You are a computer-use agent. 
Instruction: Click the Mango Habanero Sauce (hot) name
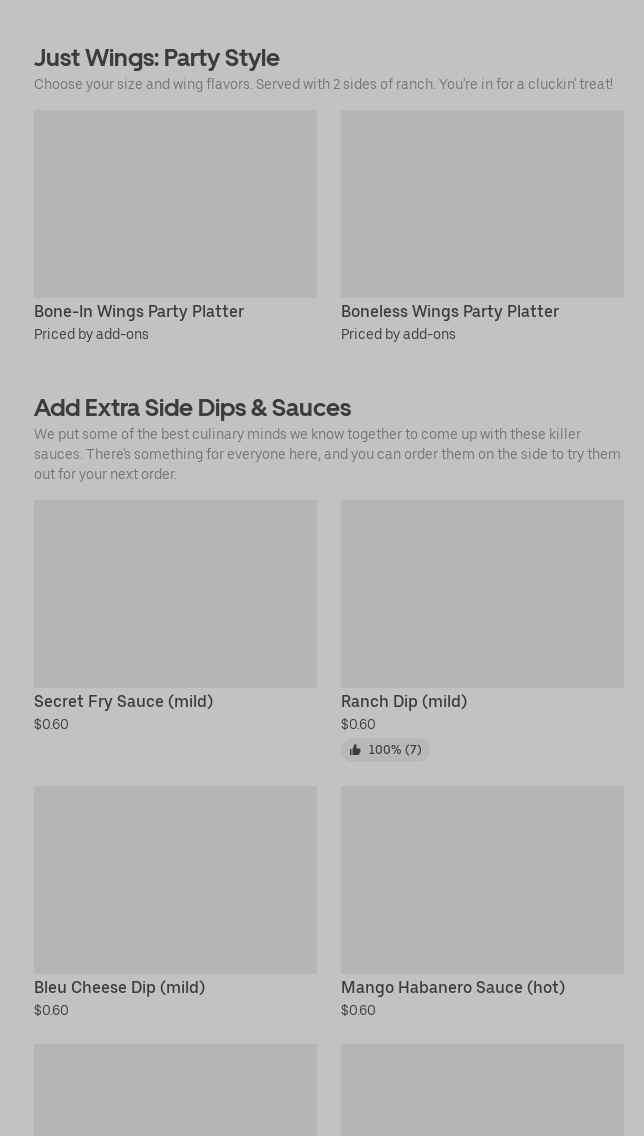453,988
